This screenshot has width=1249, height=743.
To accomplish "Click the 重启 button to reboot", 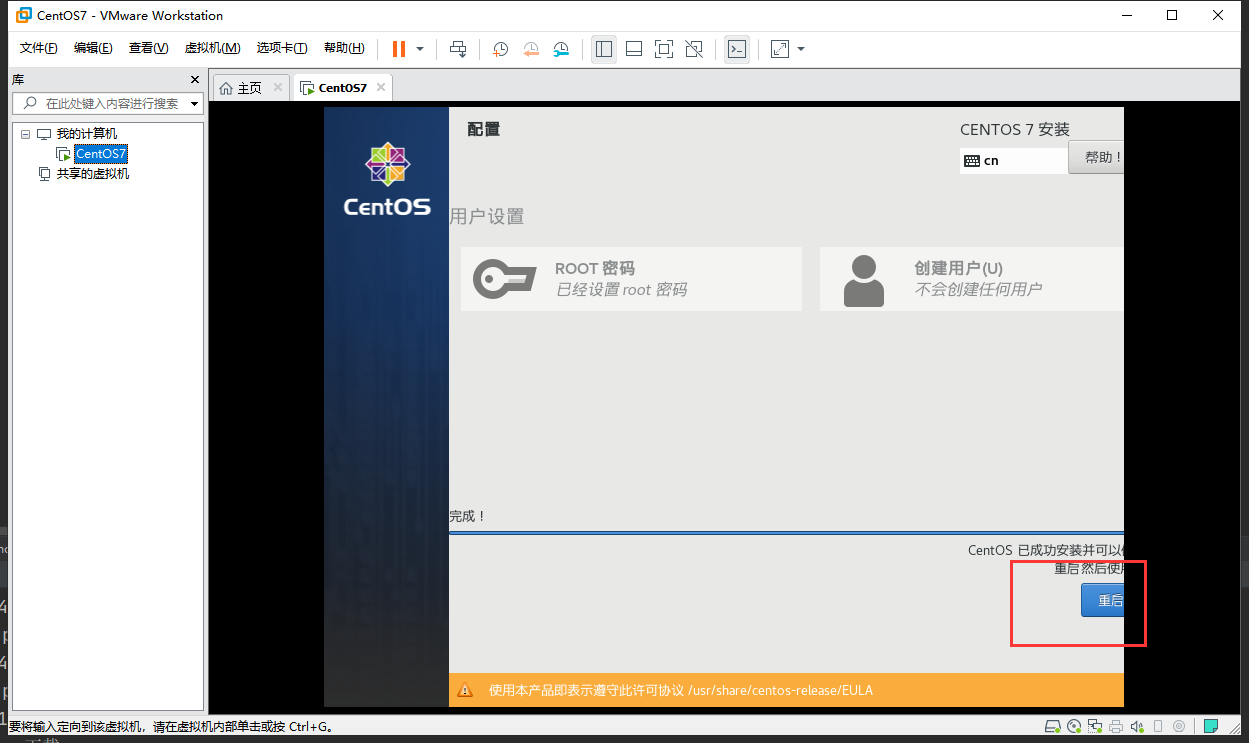I will tap(1103, 600).
